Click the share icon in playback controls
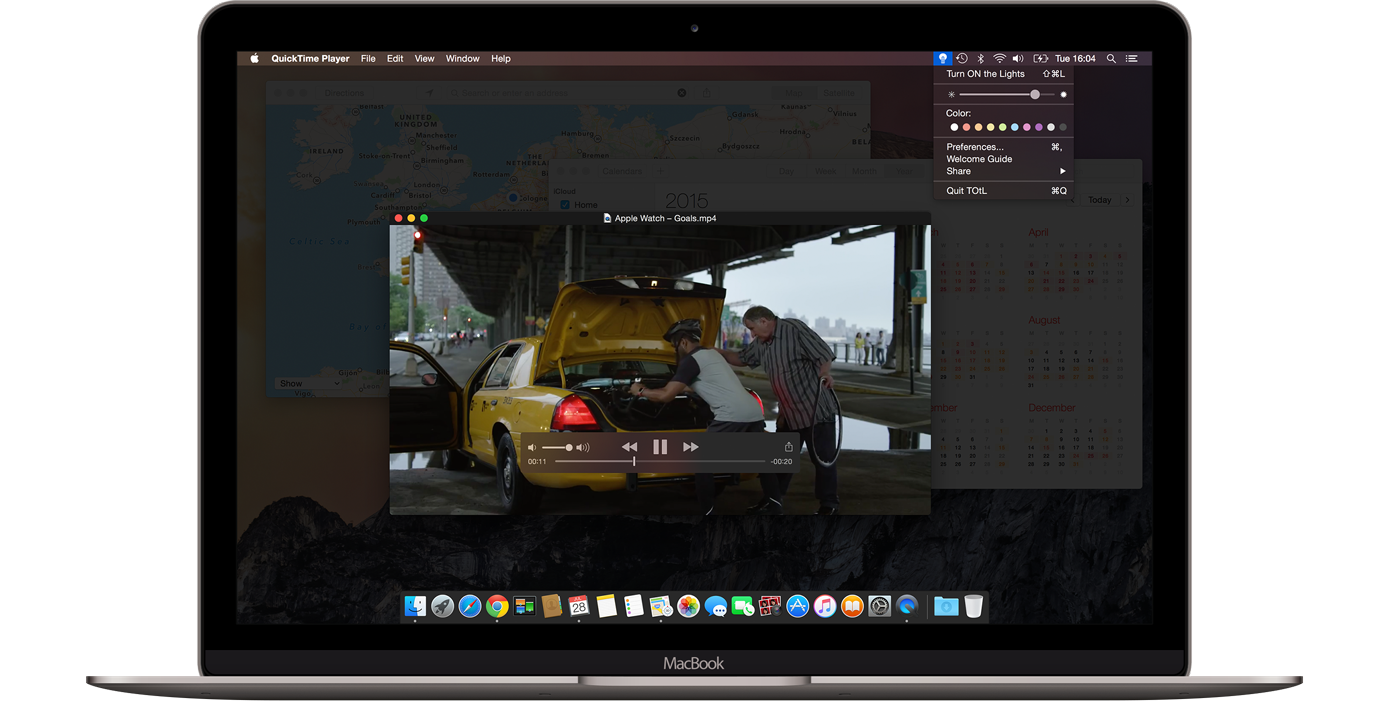The image size is (1400, 716). point(788,447)
